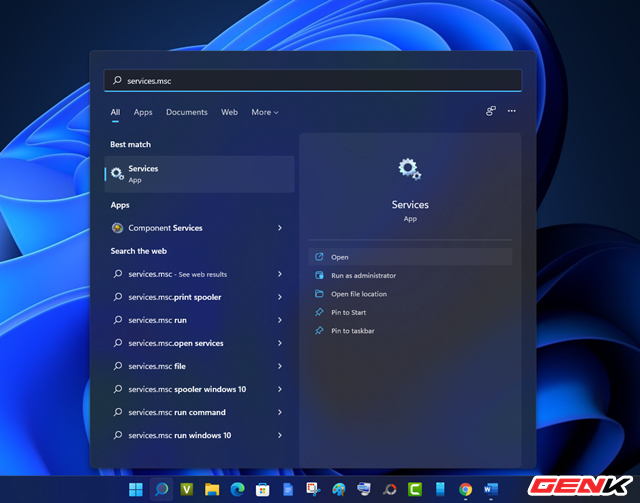This screenshot has width=640, height=503.
Task: Open File Explorer from taskbar
Action: click(212, 489)
